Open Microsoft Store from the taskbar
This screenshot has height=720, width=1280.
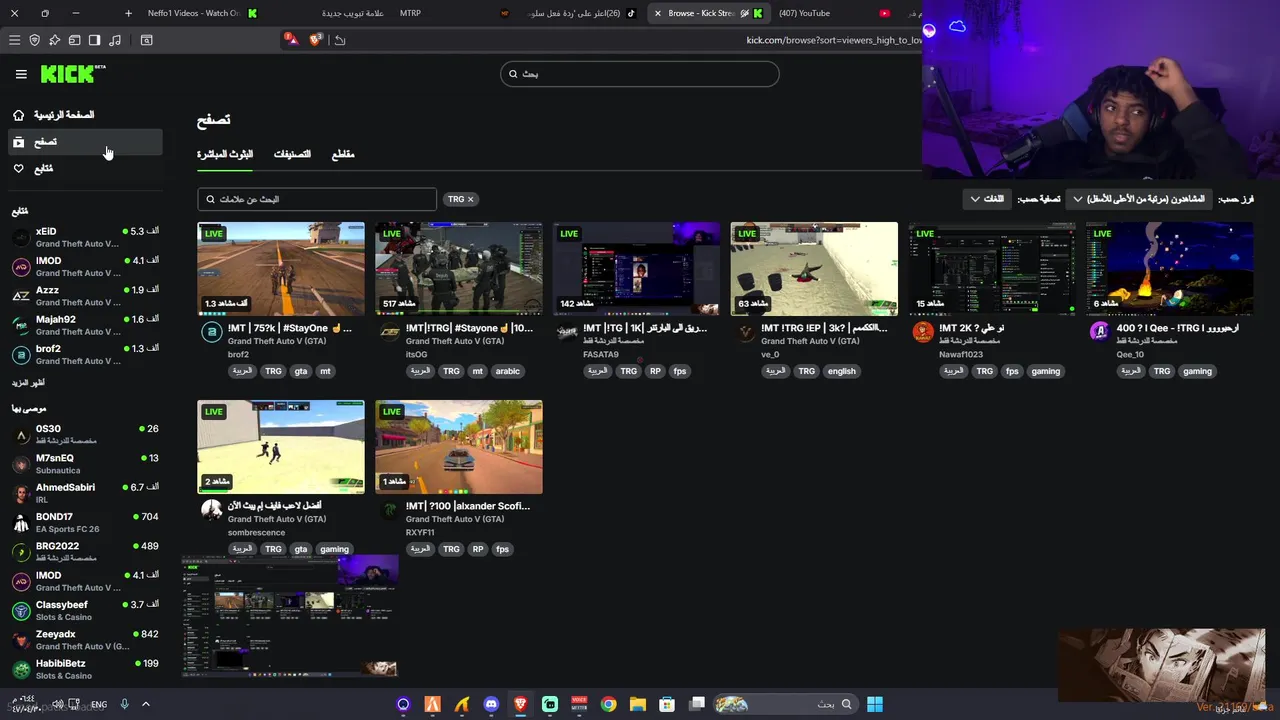pyautogui.click(x=667, y=704)
